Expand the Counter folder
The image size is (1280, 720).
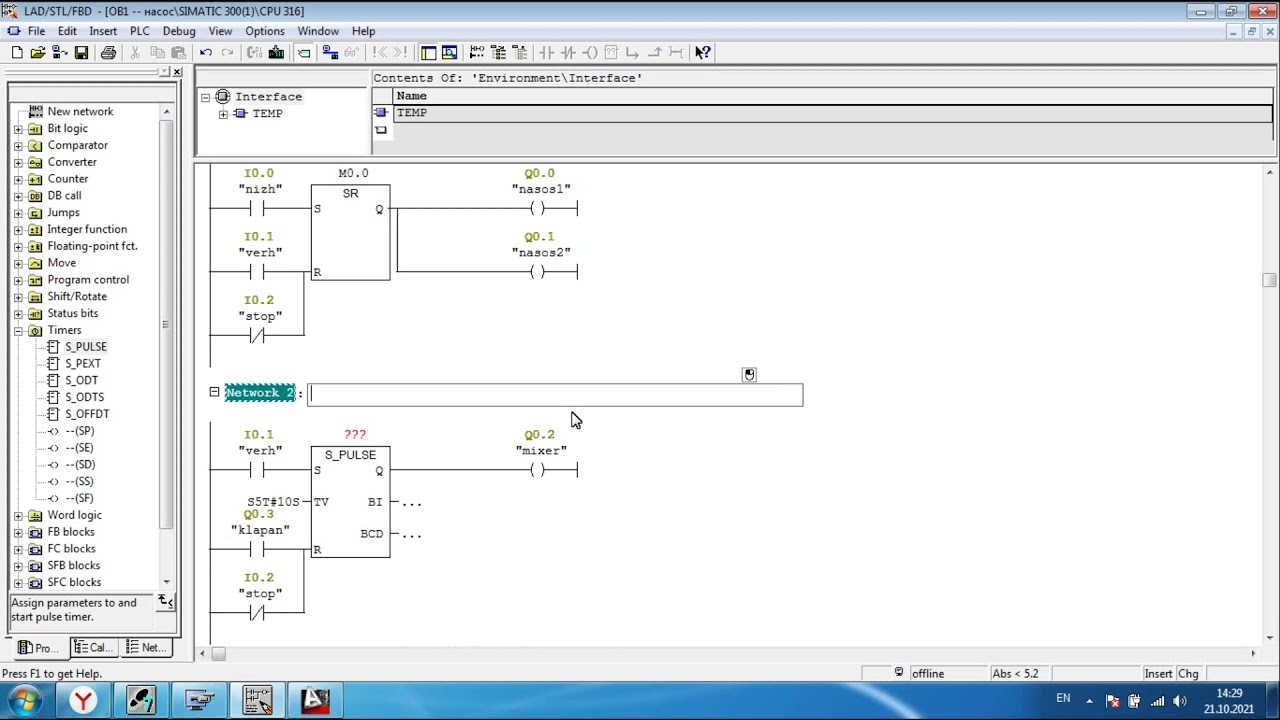18,179
